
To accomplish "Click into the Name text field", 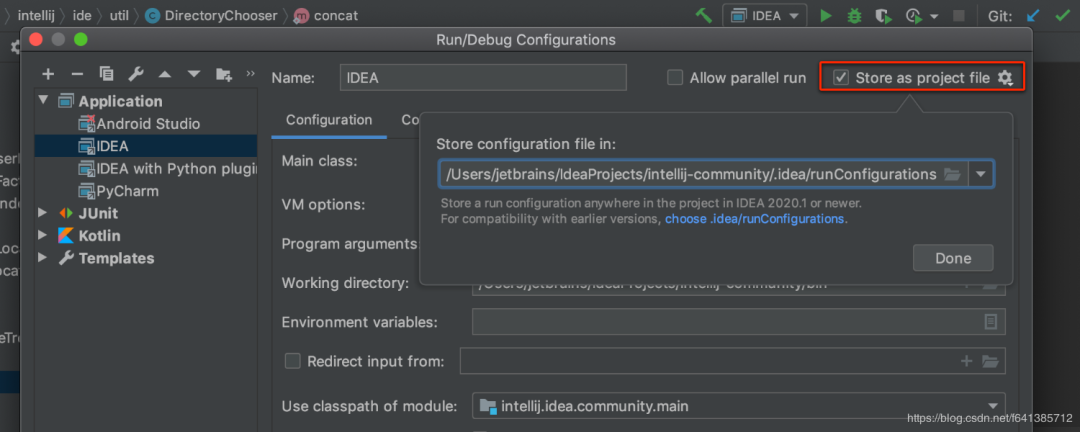I will 484,78.
